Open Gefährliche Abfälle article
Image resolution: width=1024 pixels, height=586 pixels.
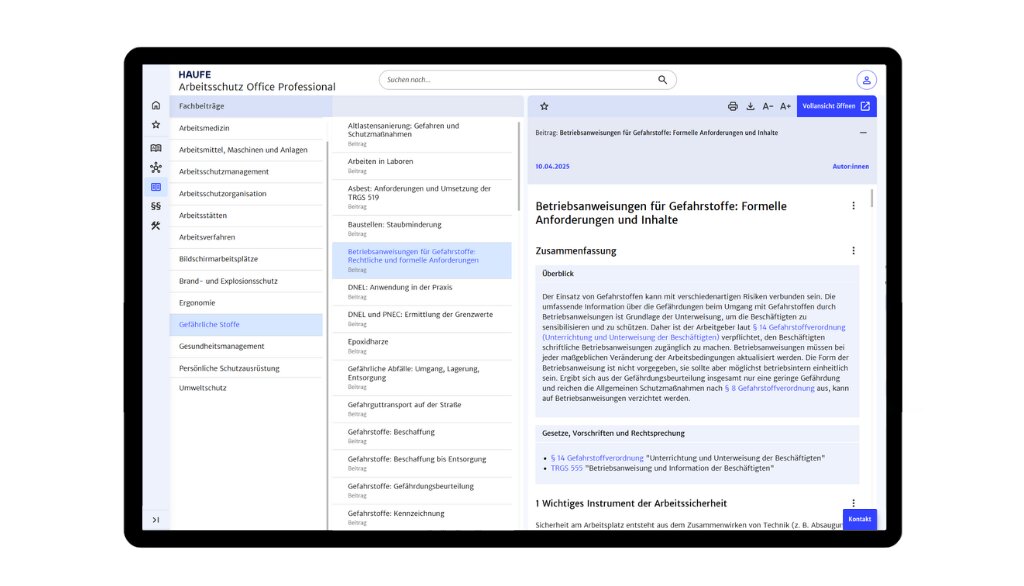coord(422,378)
